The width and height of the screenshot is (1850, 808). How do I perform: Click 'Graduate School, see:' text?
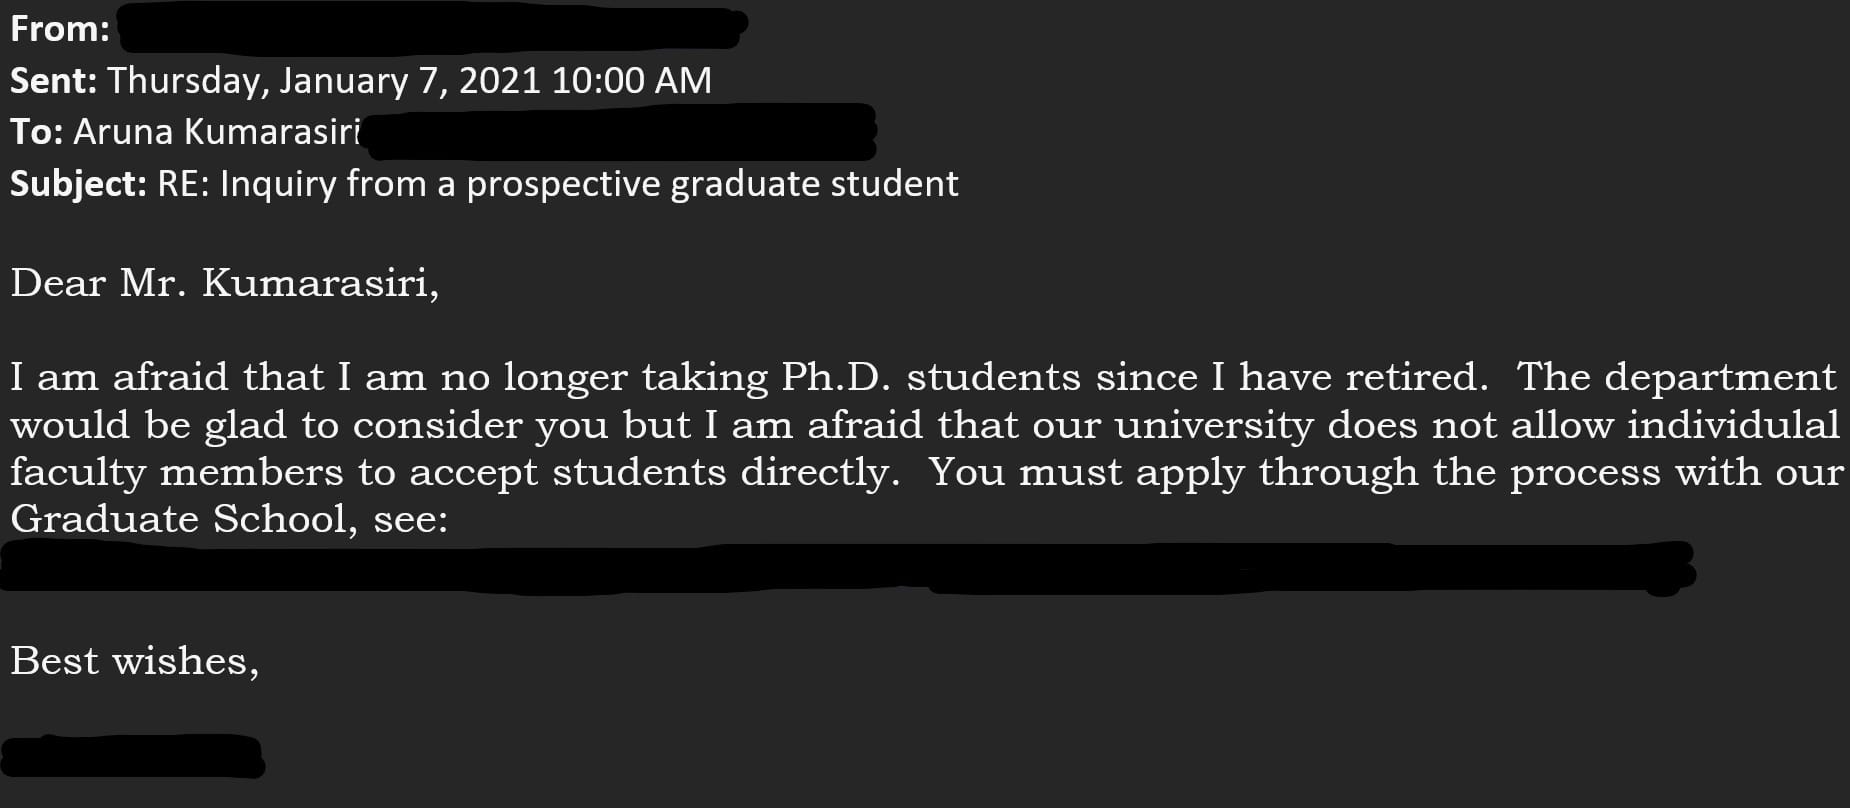[x=229, y=520]
